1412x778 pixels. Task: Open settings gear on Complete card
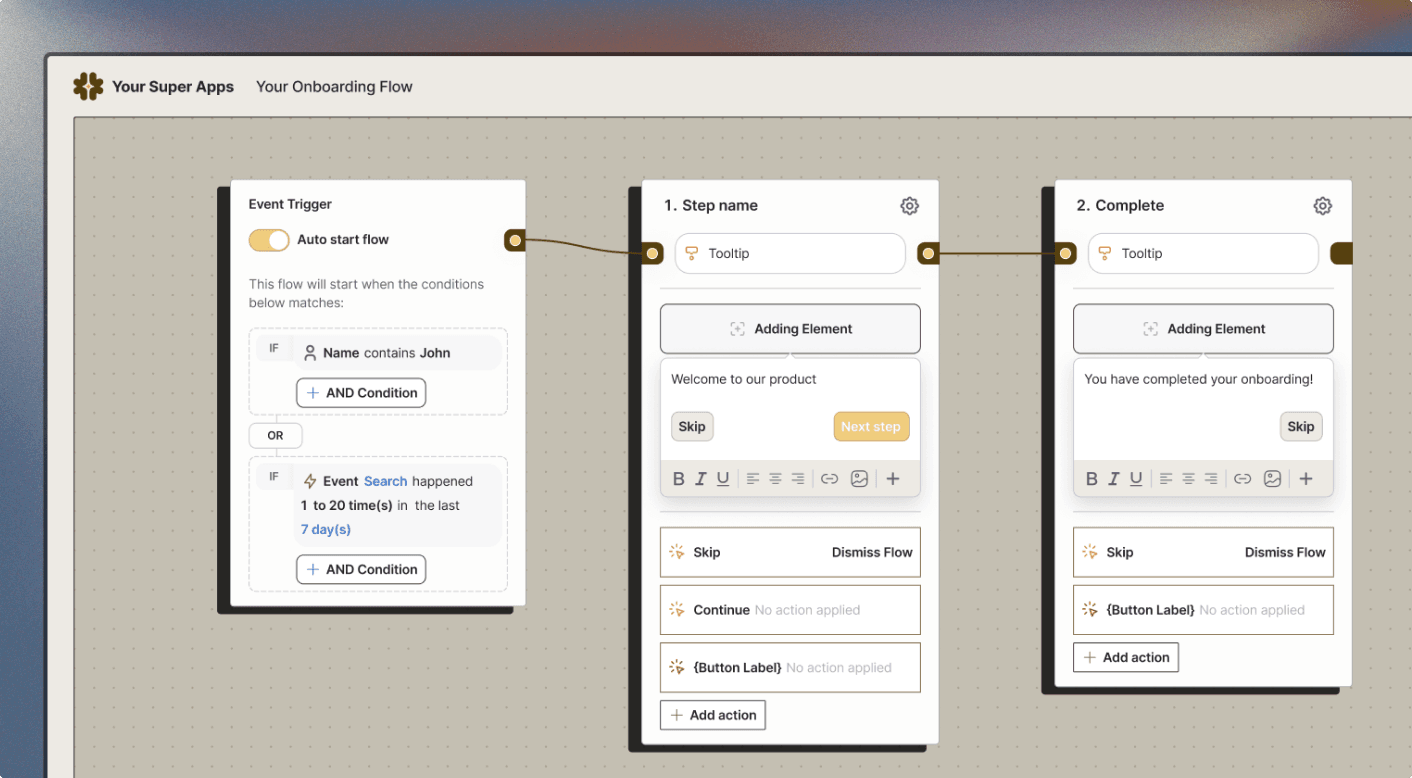tap(1322, 206)
